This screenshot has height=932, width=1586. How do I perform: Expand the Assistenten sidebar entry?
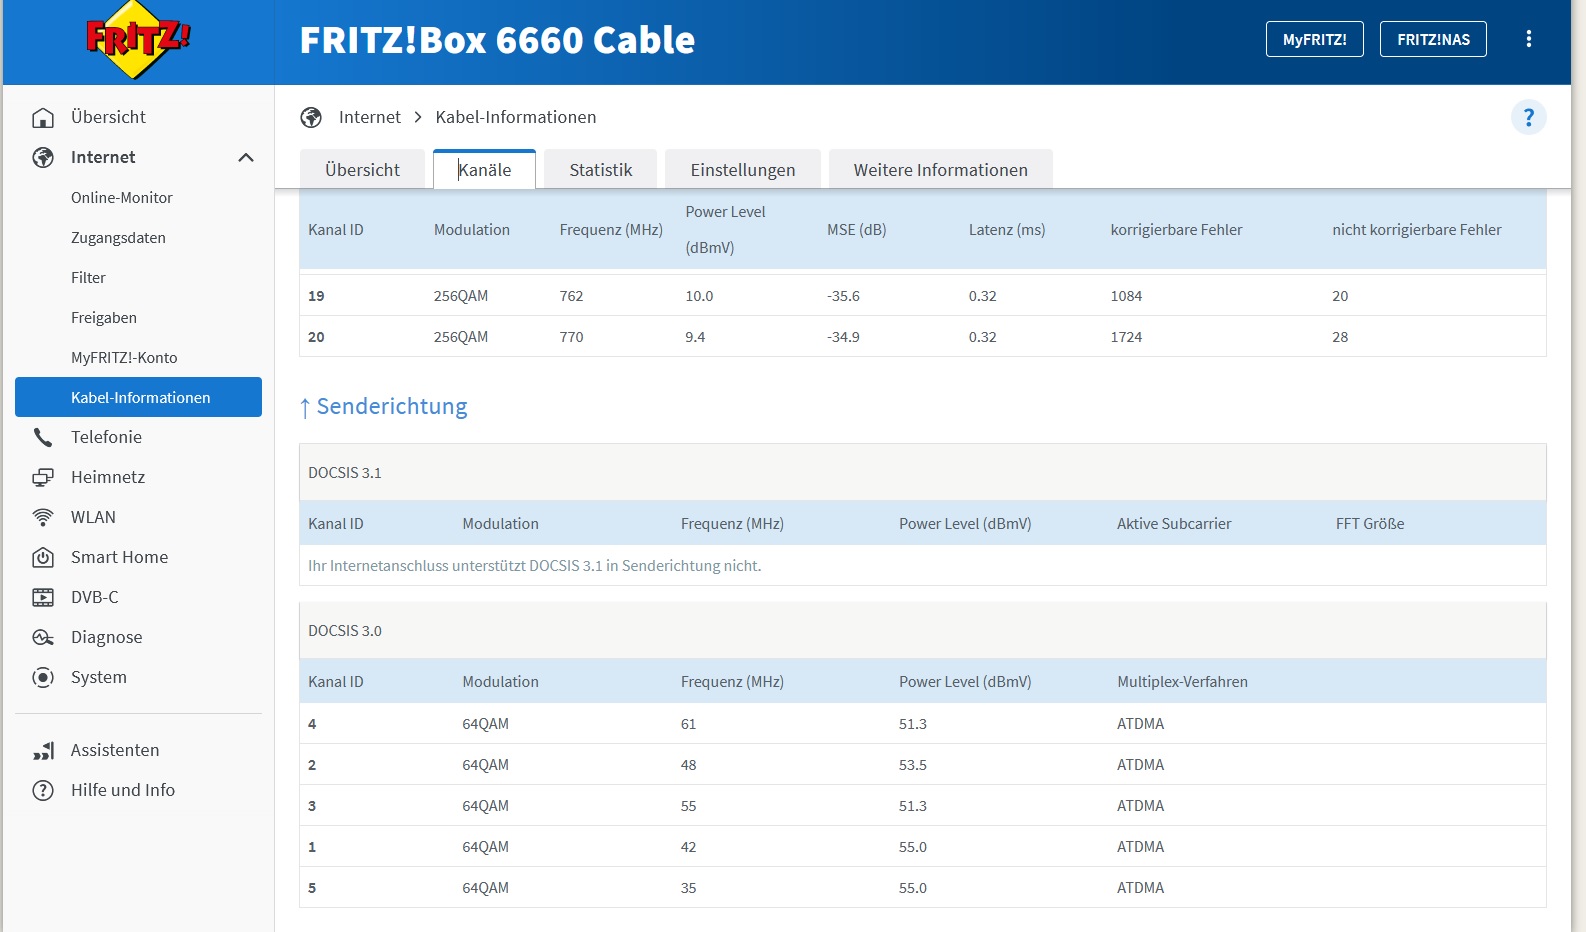[115, 750]
